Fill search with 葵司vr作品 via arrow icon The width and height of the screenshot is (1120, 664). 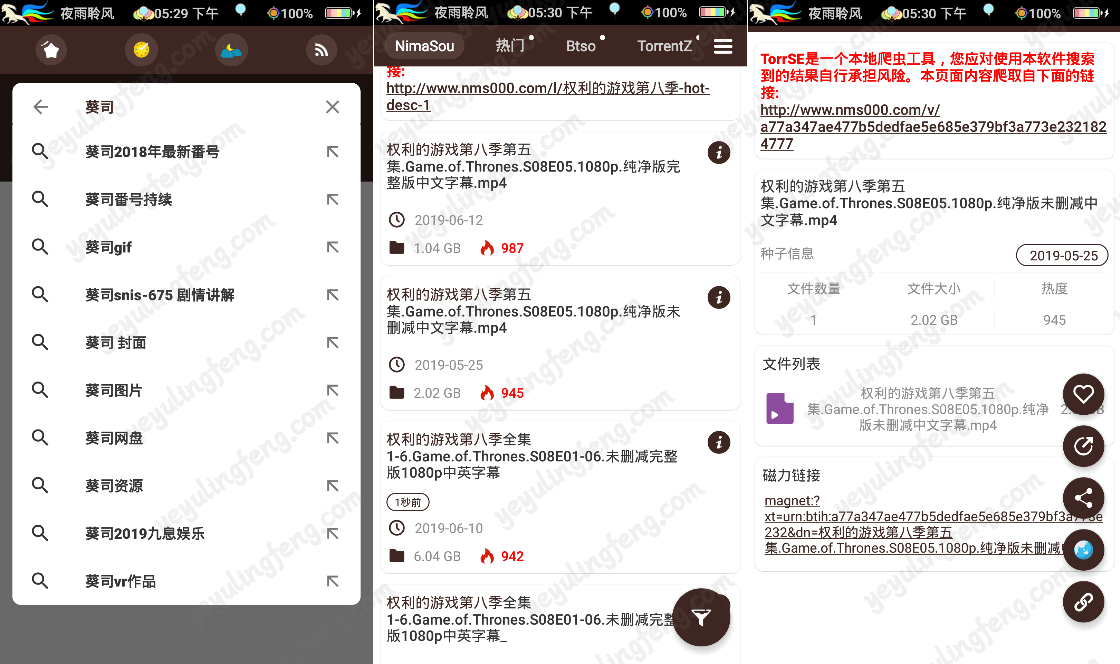coord(332,581)
